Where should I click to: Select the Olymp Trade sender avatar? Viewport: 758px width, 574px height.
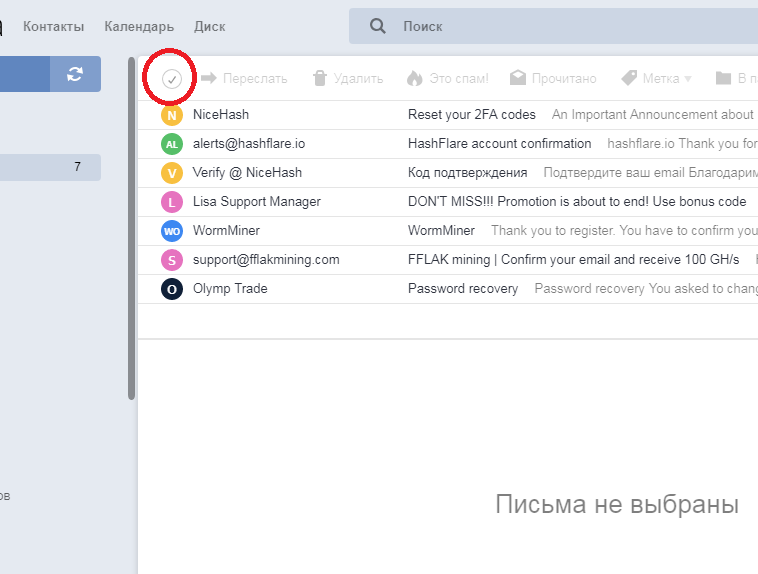(x=172, y=289)
